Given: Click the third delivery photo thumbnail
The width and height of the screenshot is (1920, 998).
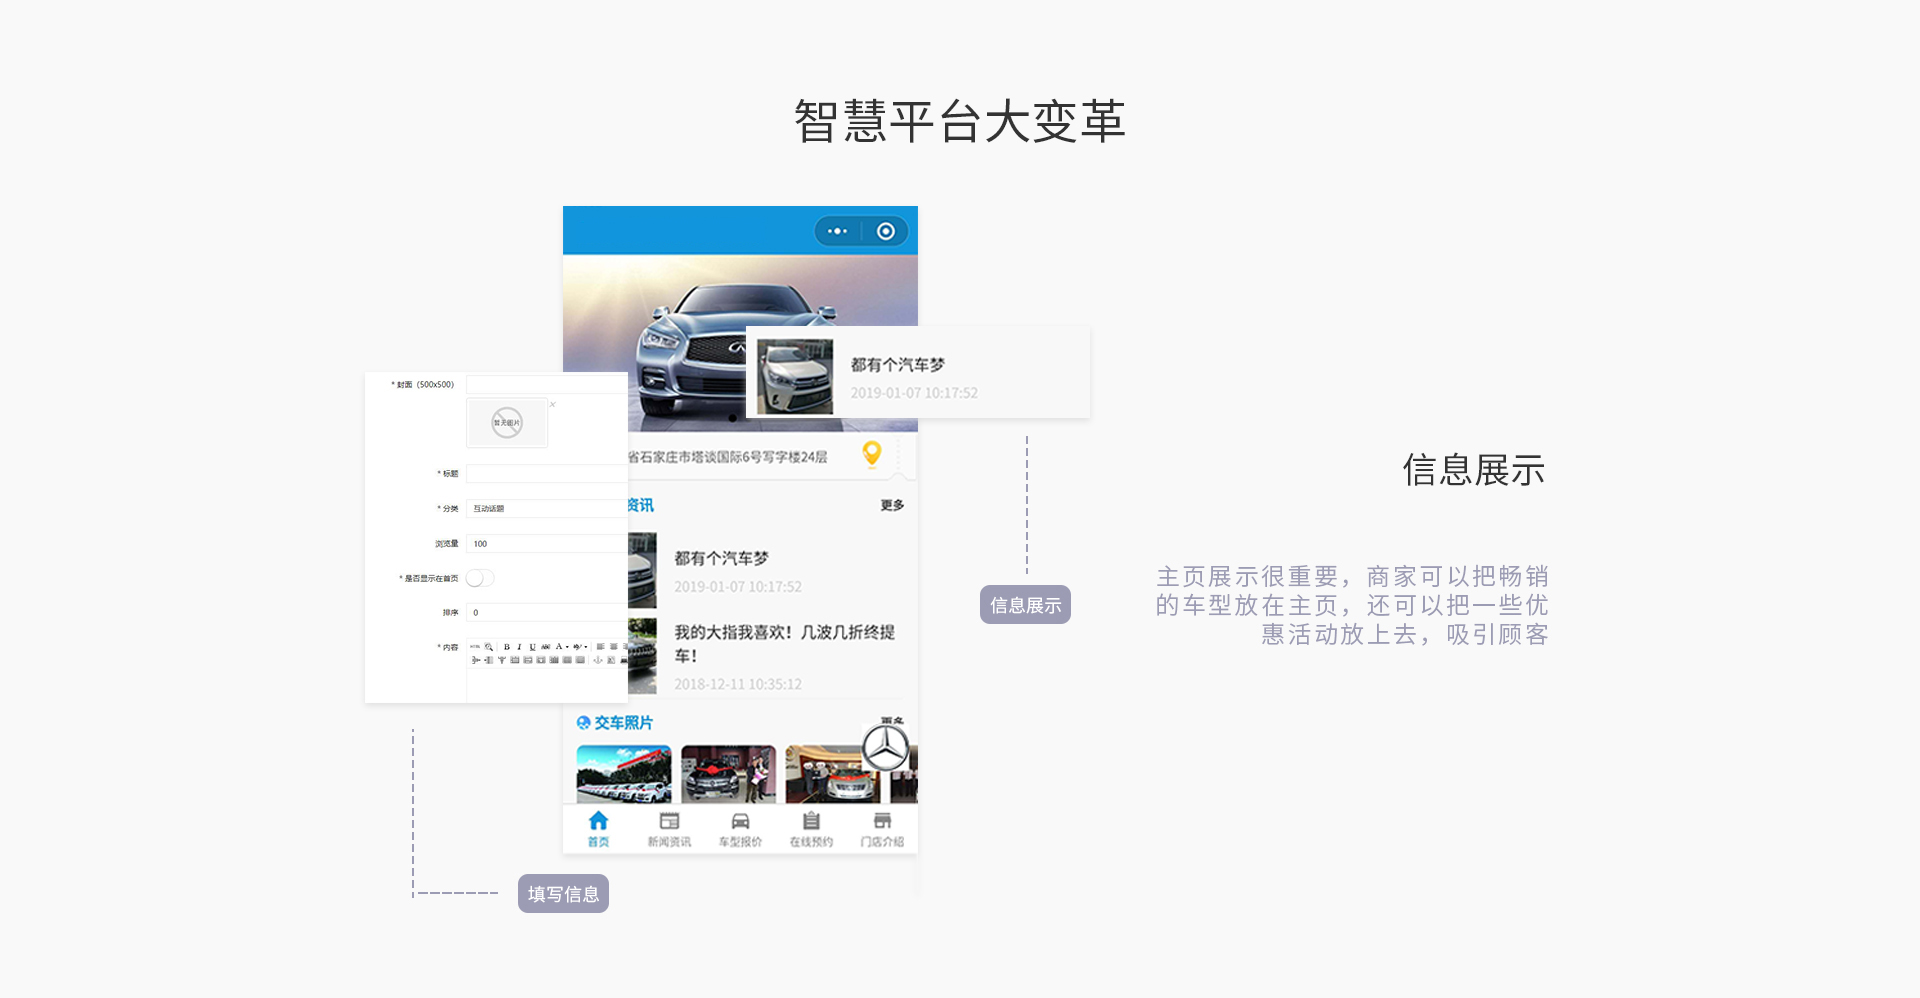Looking at the screenshot, I should [832, 774].
